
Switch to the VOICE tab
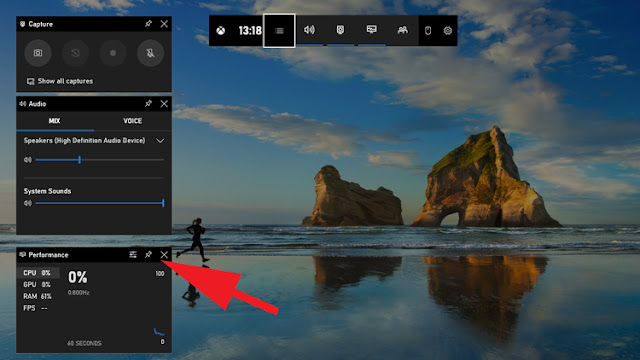pos(133,121)
